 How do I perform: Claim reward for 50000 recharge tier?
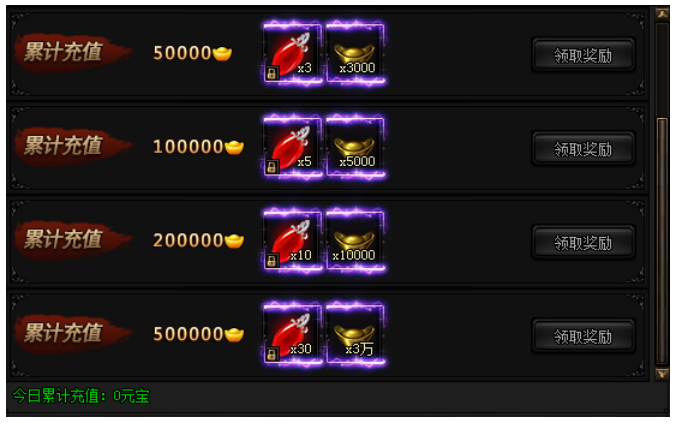click(583, 55)
